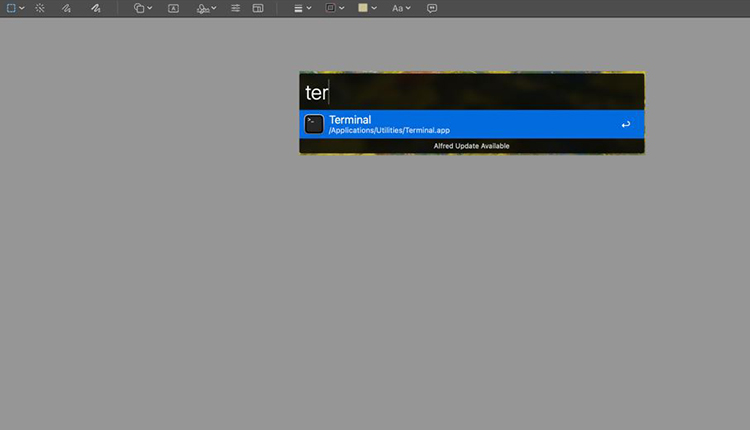Open the Sign signature menu

(206, 8)
